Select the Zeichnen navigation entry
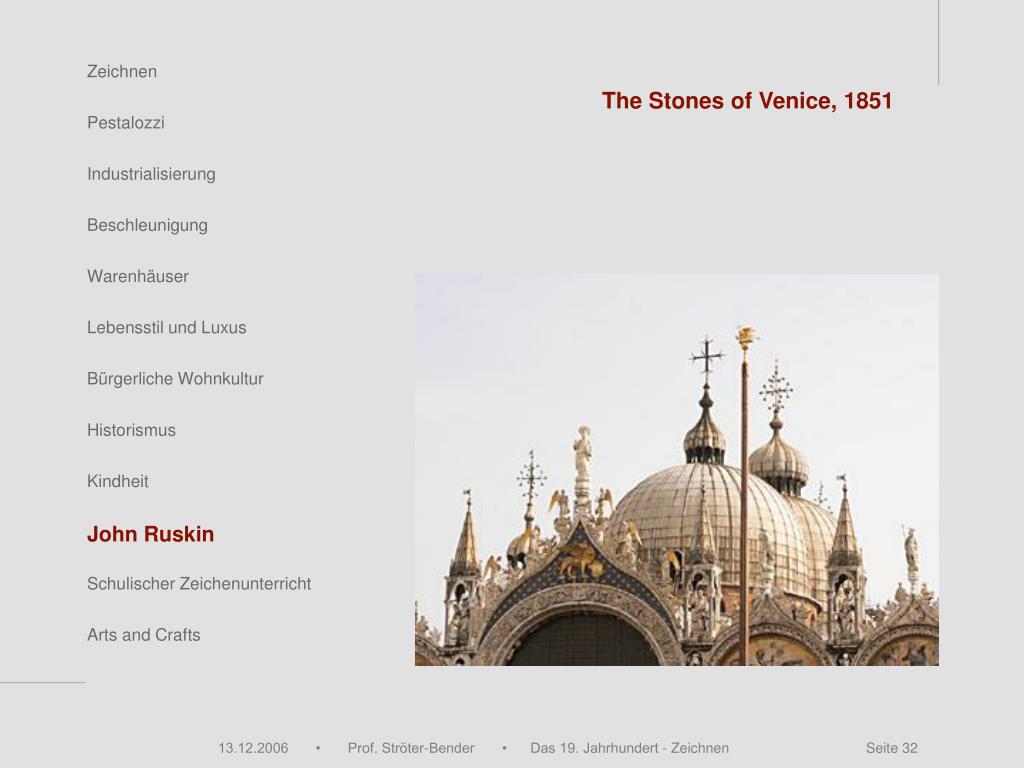 point(122,72)
